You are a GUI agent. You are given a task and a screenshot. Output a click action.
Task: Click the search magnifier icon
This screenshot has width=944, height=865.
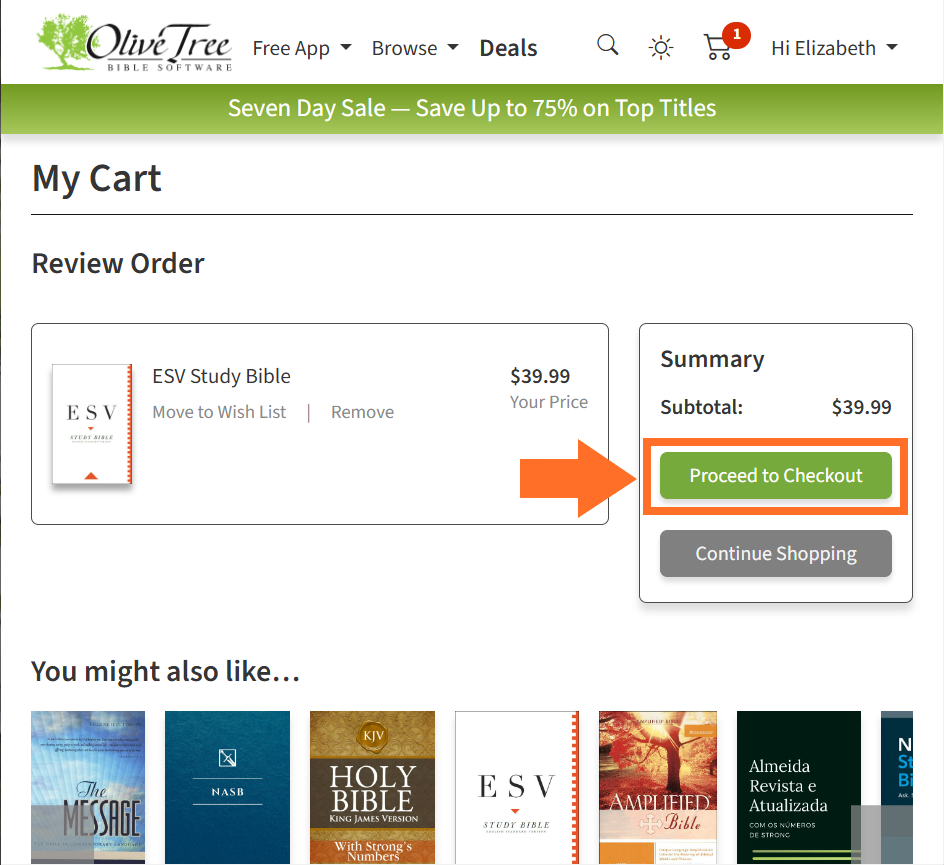[607, 46]
